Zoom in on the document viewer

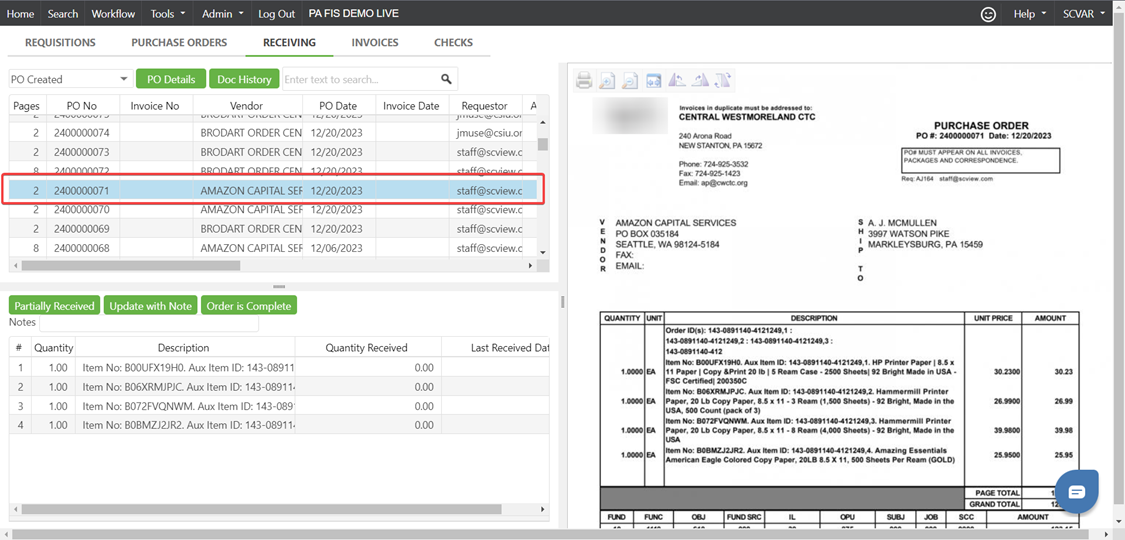(x=607, y=81)
